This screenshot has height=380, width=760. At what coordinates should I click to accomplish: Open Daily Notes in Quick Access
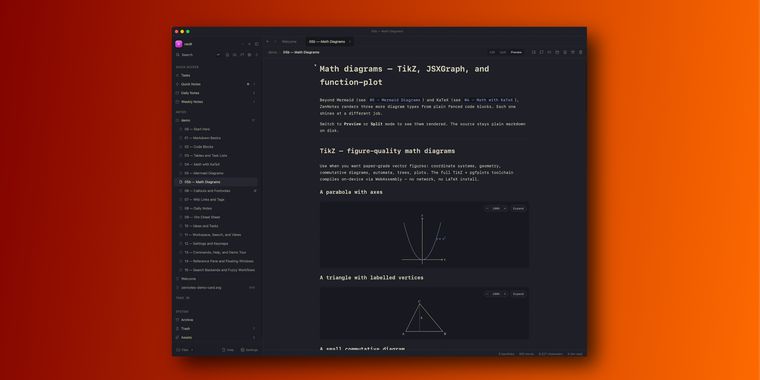click(x=216, y=93)
